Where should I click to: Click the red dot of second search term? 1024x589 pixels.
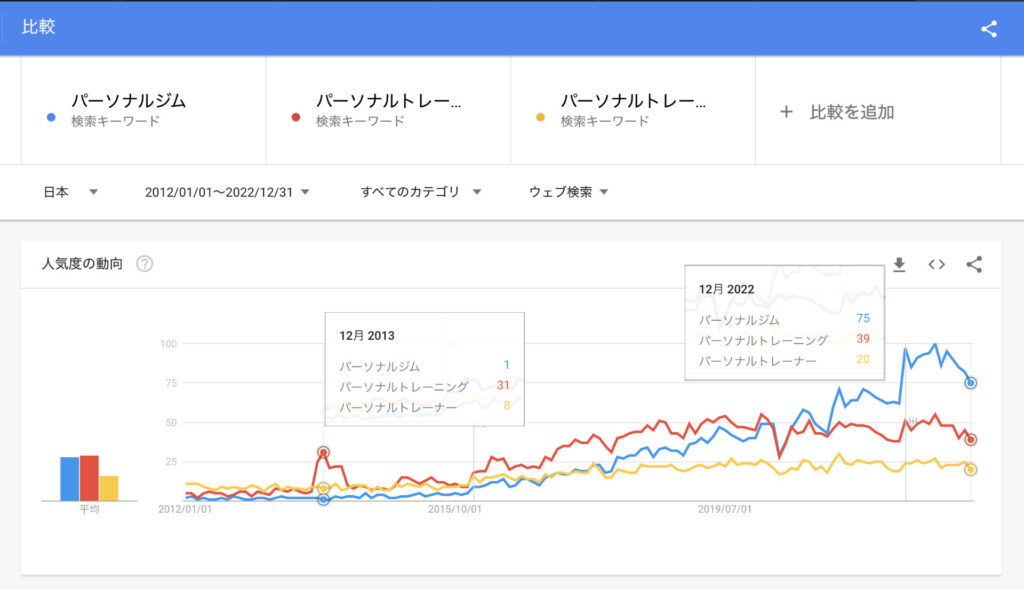(x=295, y=118)
